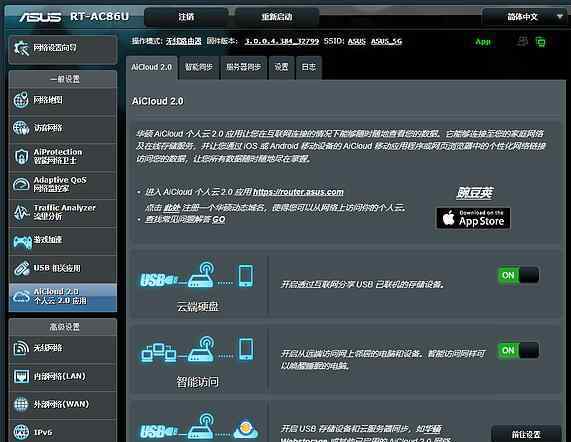
Task: Toggle Cloud Disk USB sharing switch
Action: [518, 275]
